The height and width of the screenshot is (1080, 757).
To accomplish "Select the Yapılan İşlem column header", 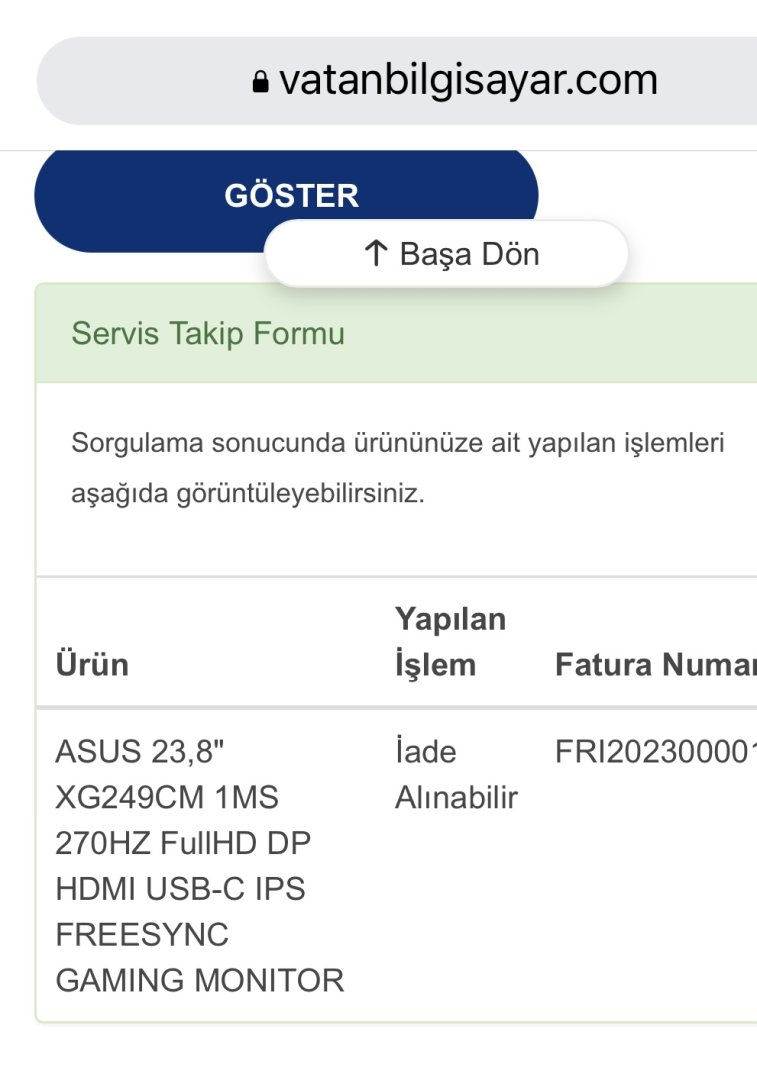I will tap(450, 641).
